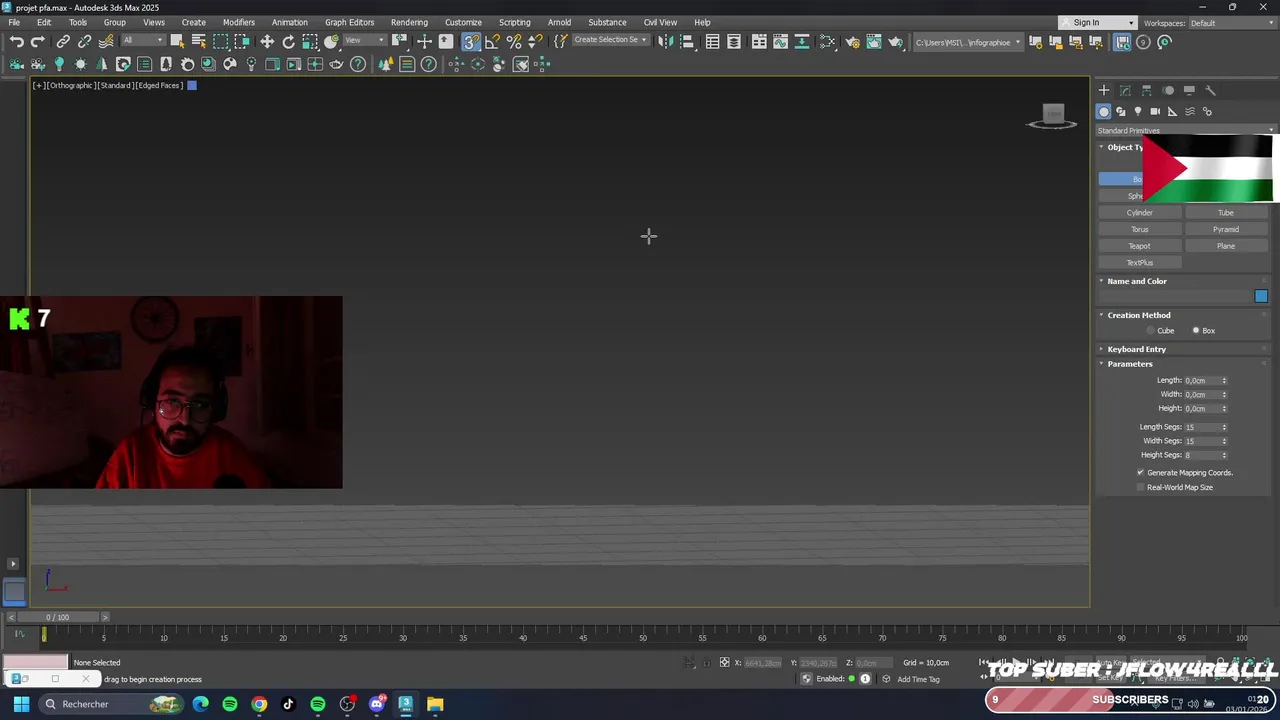Toggle the Percent Snap button
This screenshot has width=1280, height=720.
coord(514,42)
